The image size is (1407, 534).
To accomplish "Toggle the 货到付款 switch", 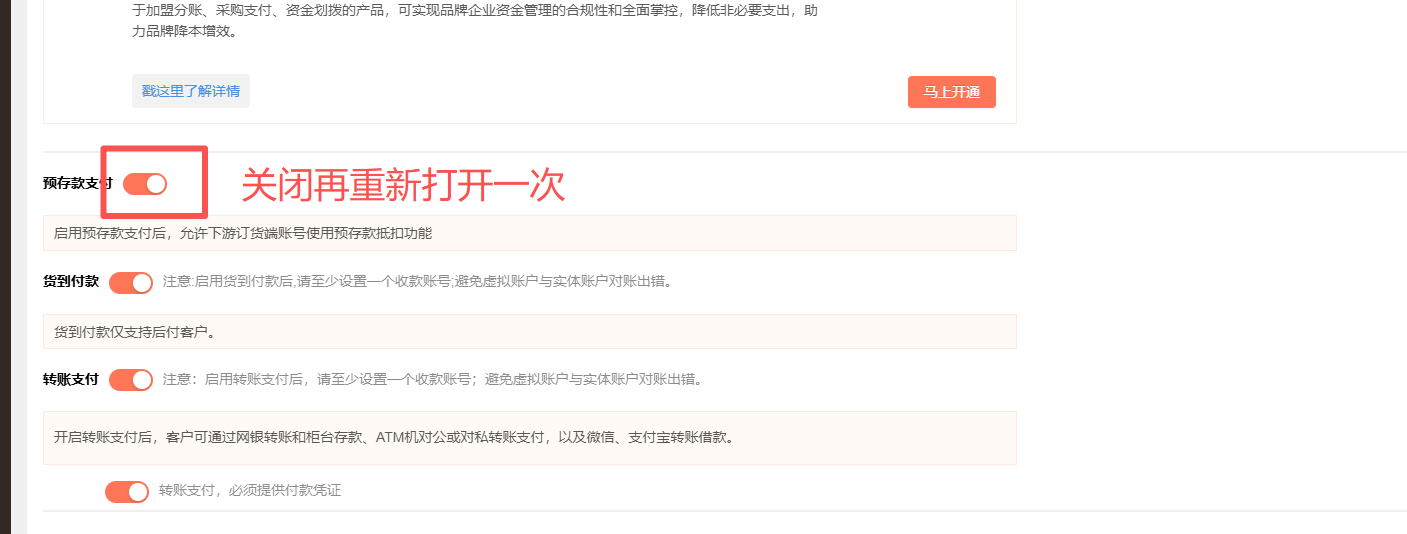I will click(x=131, y=283).
